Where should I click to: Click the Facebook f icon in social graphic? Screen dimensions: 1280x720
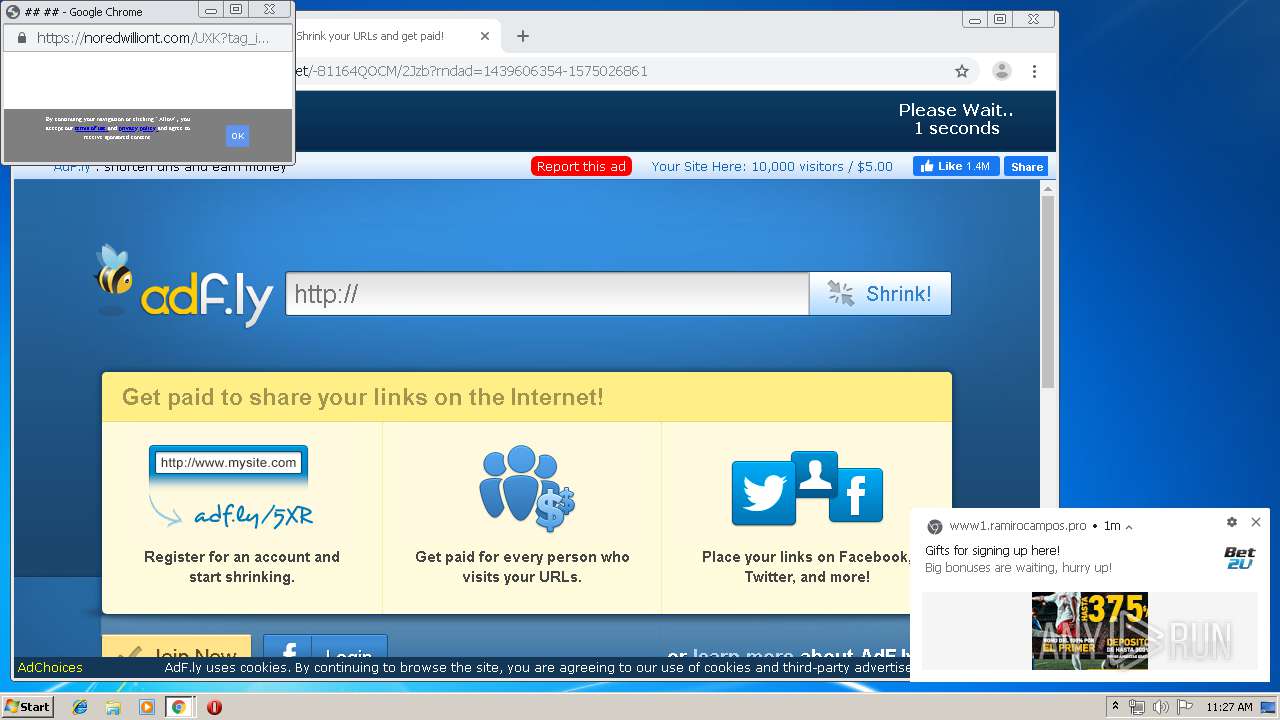855,495
